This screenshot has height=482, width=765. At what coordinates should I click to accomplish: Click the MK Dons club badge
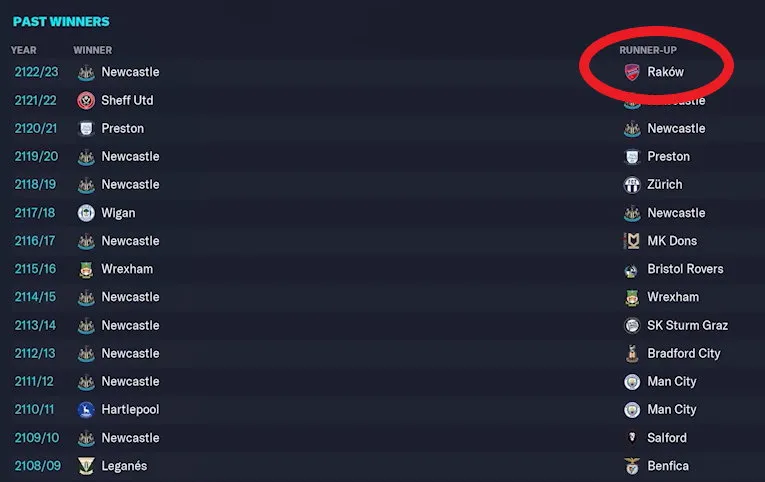632,241
